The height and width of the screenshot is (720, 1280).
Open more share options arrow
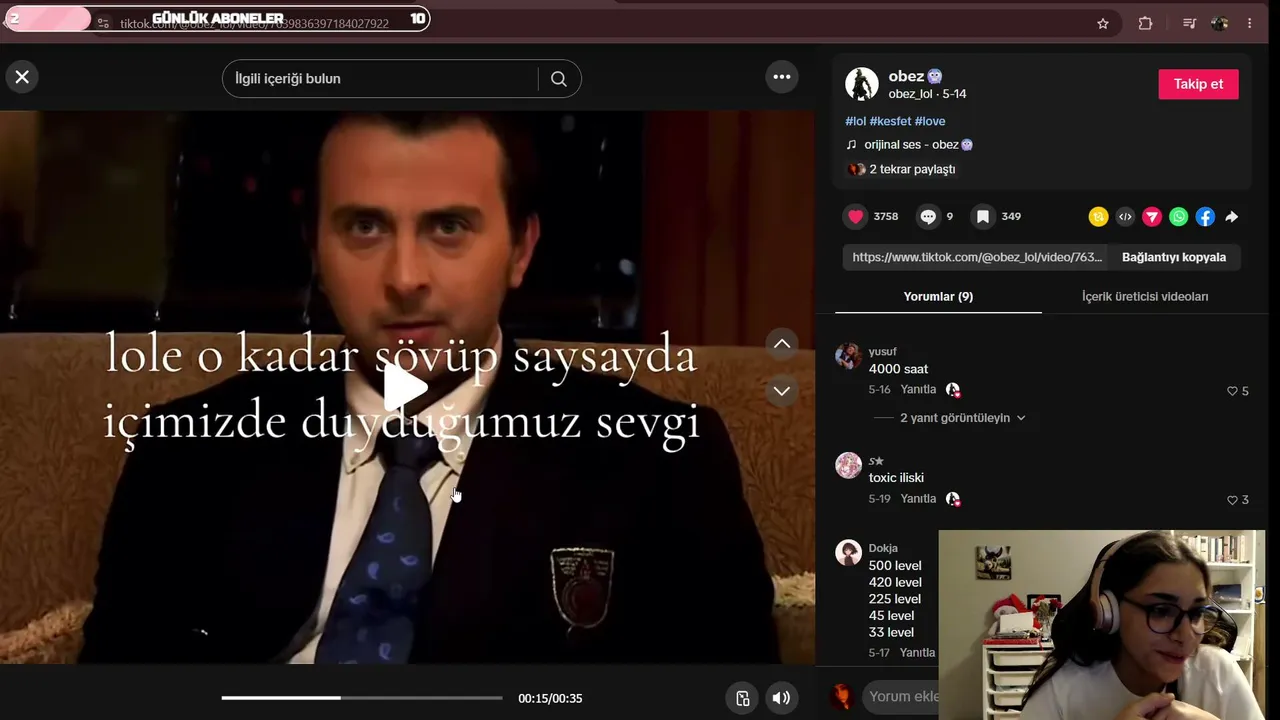point(1232,217)
